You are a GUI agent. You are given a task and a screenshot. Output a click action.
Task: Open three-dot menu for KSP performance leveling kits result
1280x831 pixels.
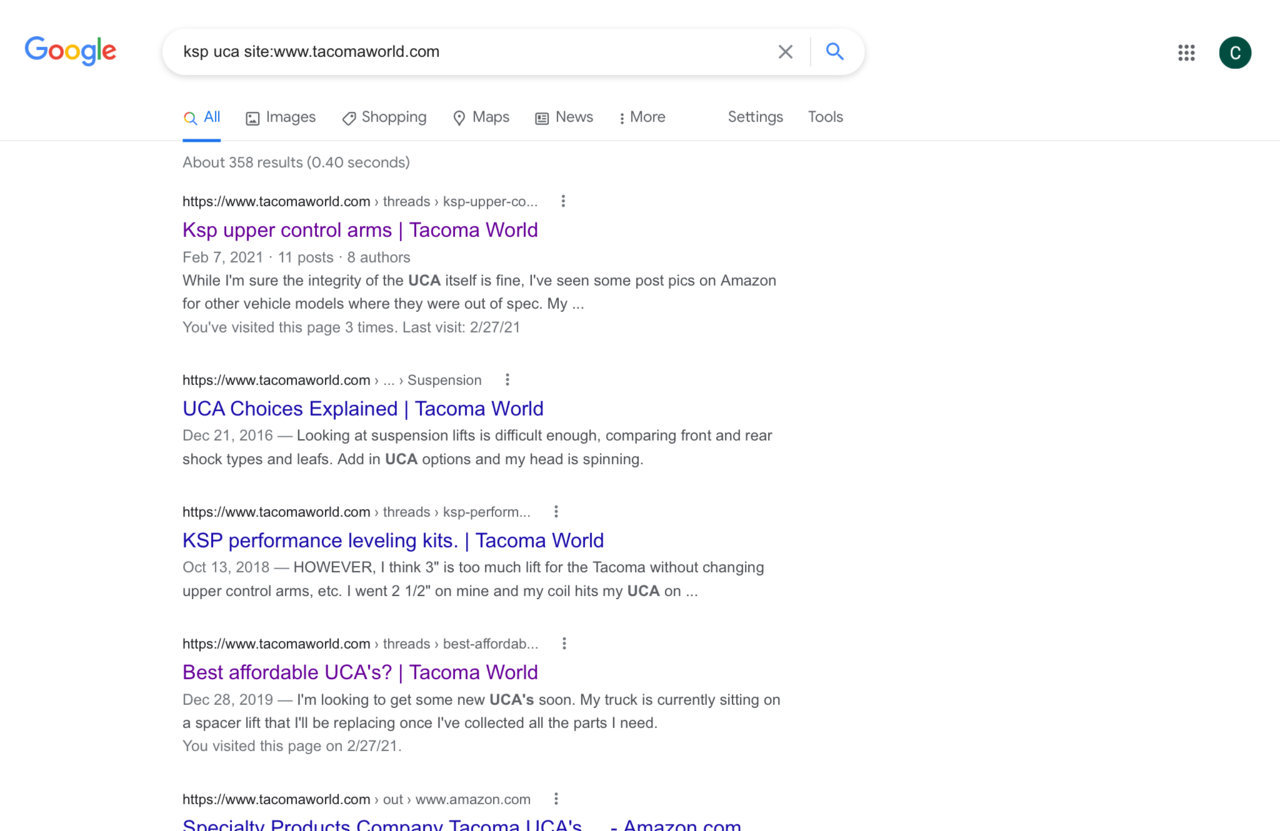click(556, 512)
